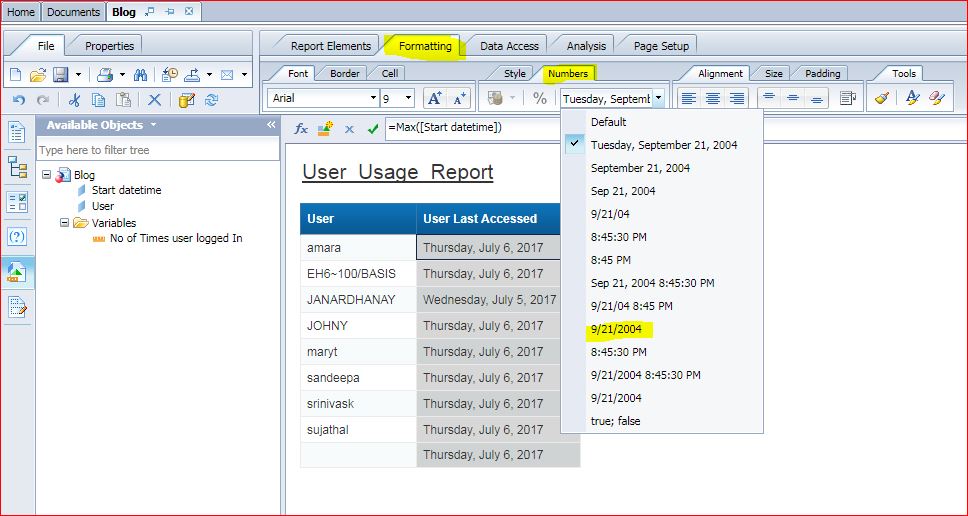Image resolution: width=968 pixels, height=516 pixels.
Task: Open the font size 9 dropdown
Action: pyautogui.click(x=409, y=98)
